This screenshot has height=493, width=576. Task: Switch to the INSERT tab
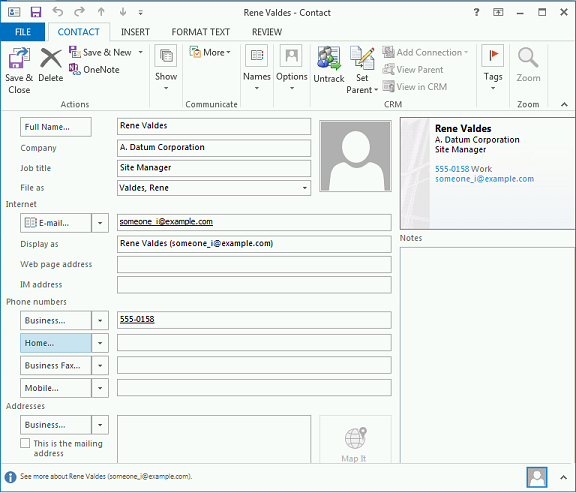click(x=135, y=32)
